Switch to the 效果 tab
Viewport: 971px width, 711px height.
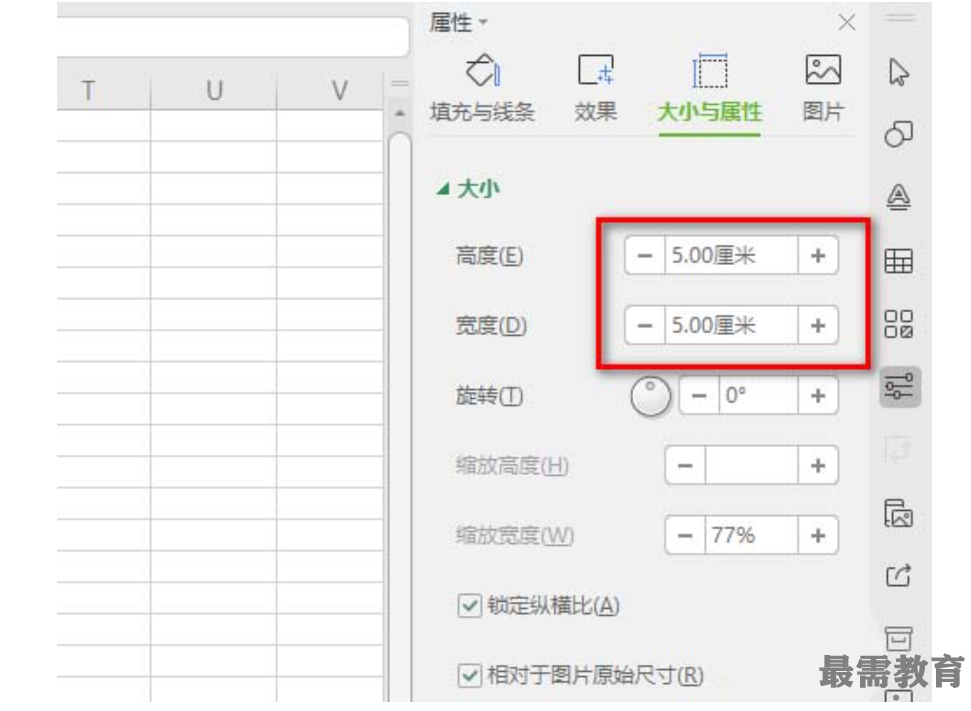click(x=595, y=89)
